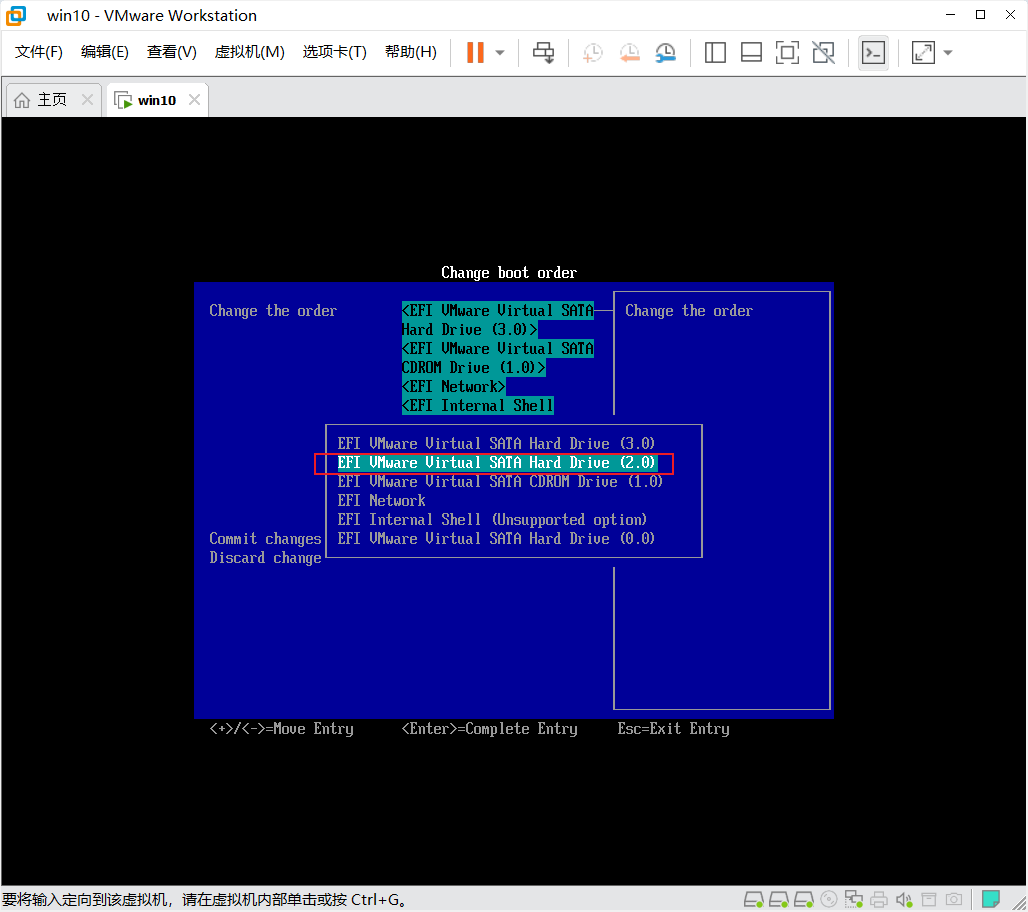Select popup entry EFI Internal Shell (Unsupported option)

click(x=492, y=520)
